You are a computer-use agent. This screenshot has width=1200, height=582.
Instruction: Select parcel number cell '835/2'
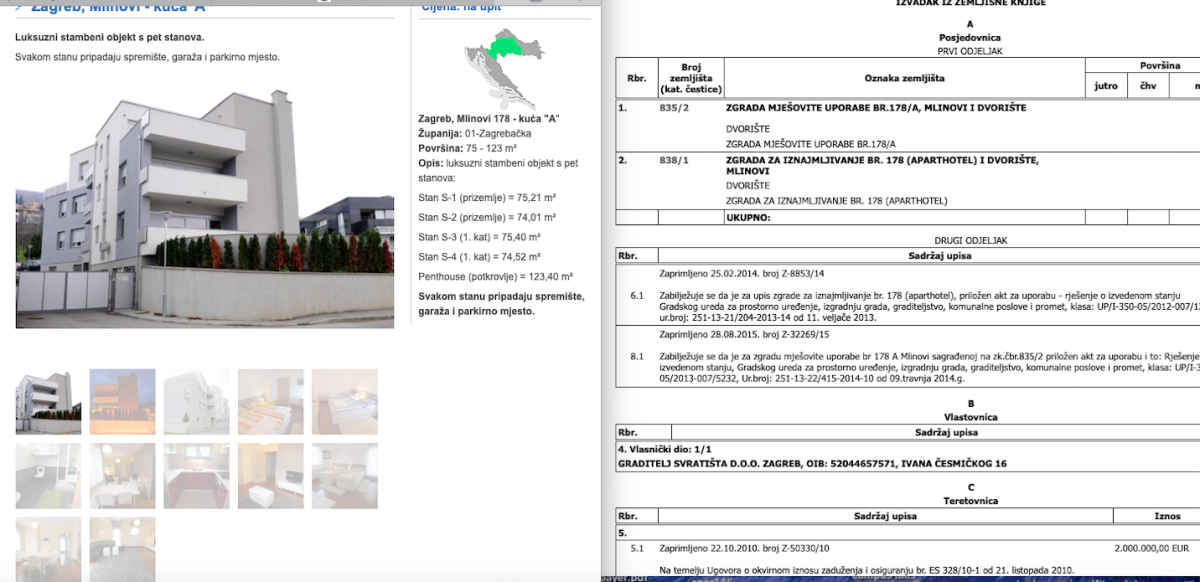click(x=676, y=108)
